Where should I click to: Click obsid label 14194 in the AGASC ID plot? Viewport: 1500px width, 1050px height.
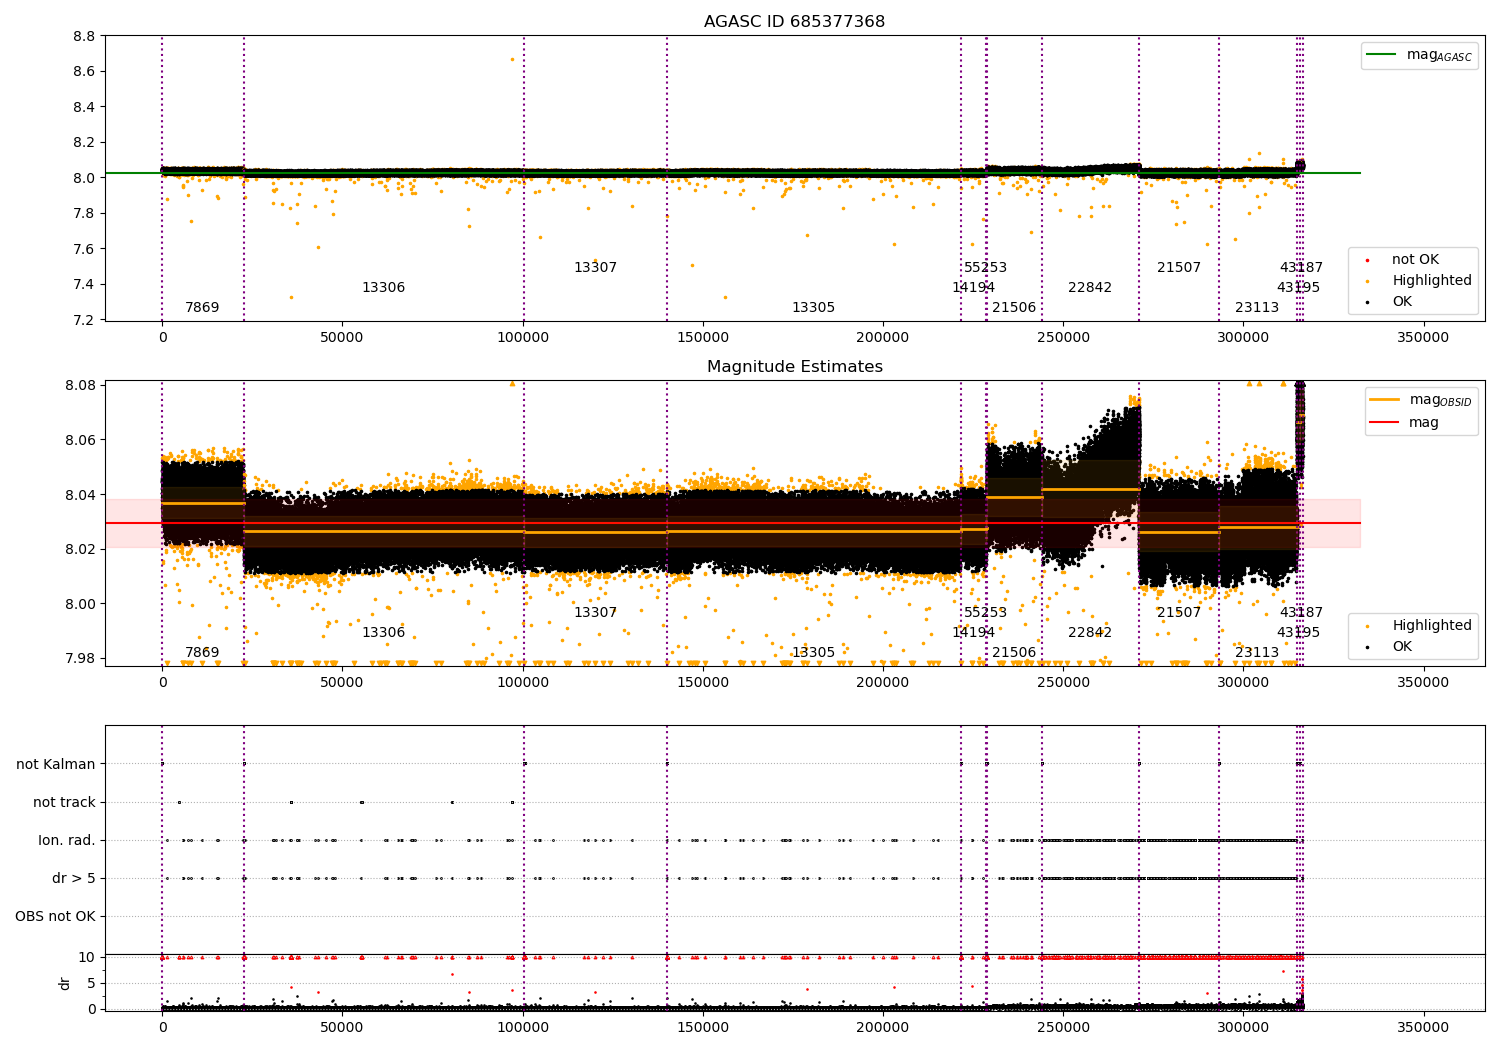coord(973,288)
